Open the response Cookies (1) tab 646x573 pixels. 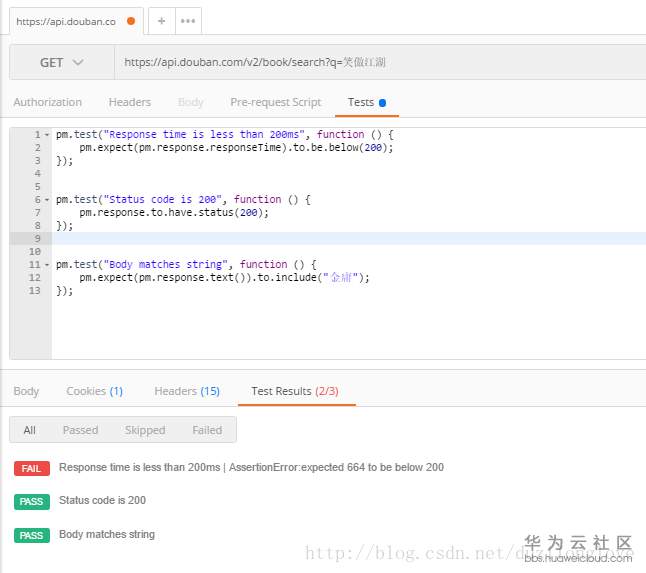(94, 391)
